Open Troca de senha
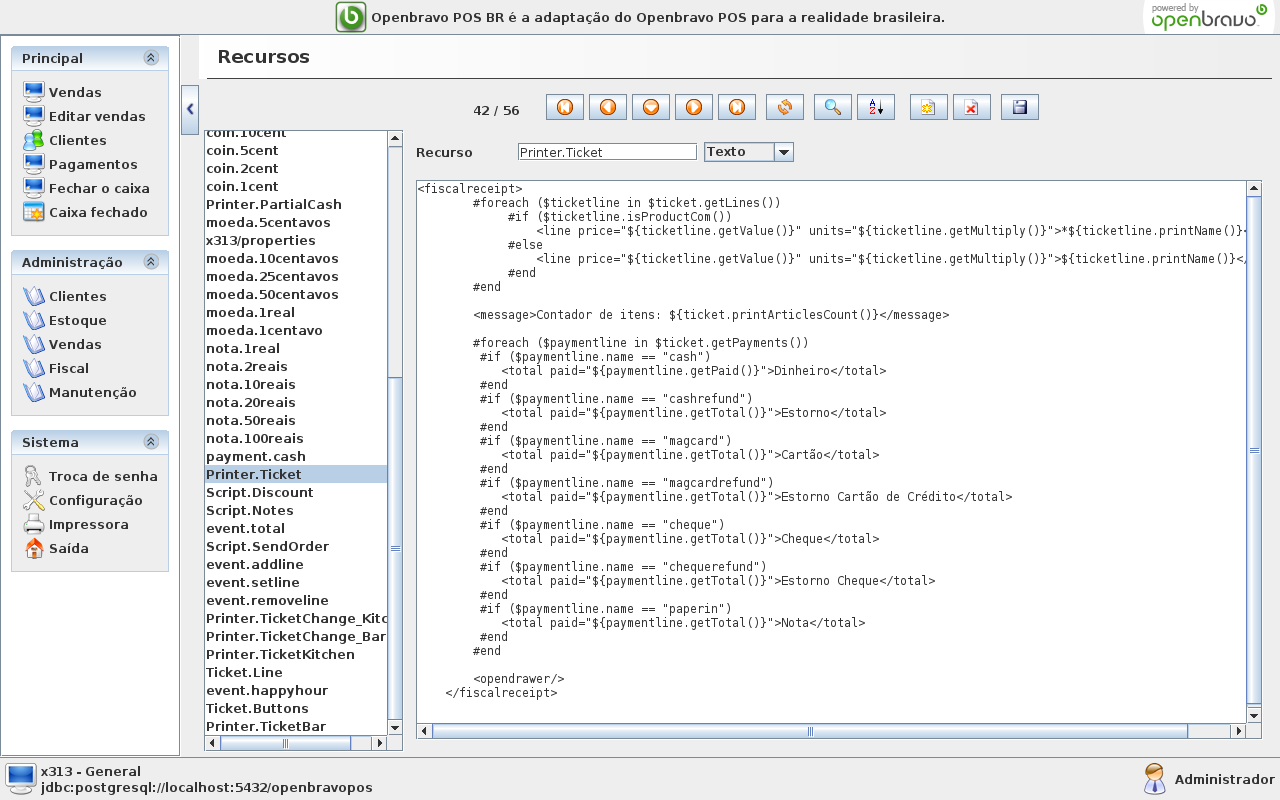 tap(90, 476)
